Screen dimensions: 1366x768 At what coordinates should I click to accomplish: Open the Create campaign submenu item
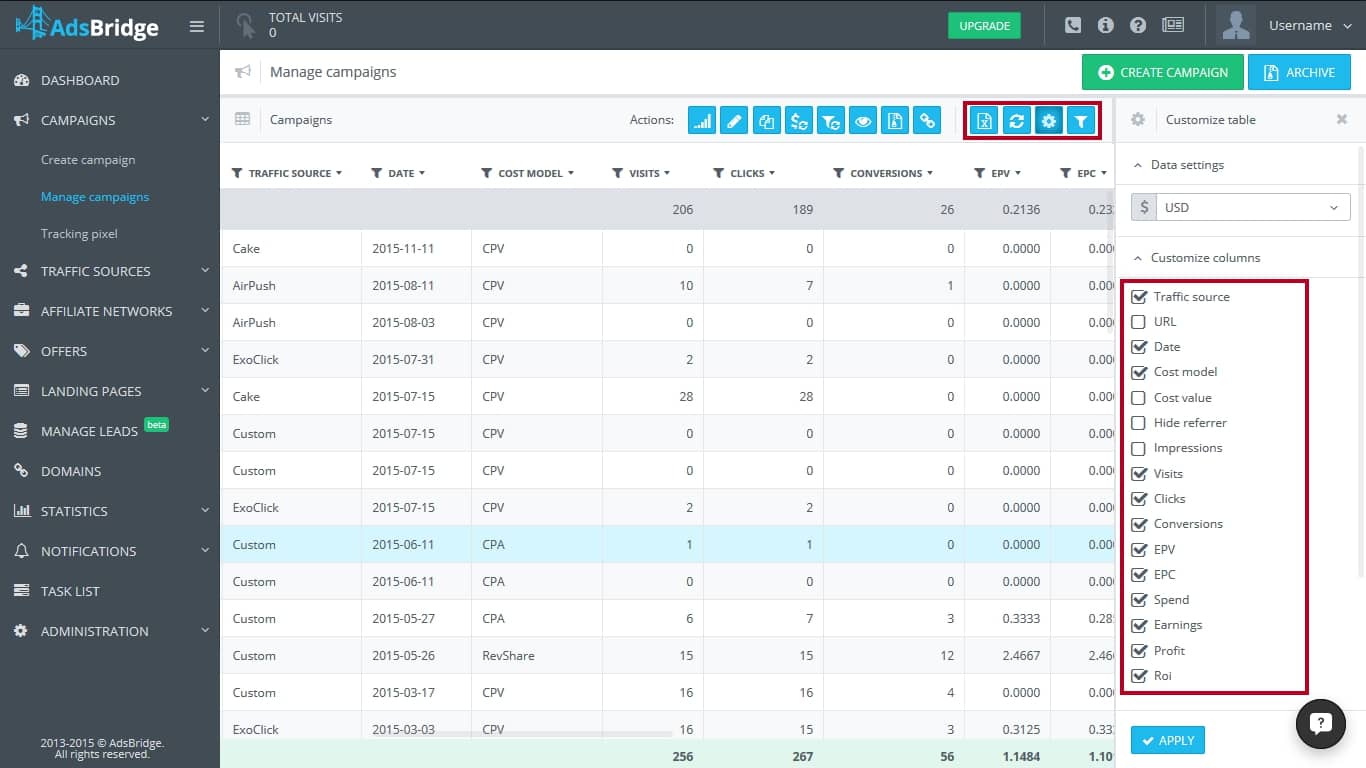coord(88,160)
